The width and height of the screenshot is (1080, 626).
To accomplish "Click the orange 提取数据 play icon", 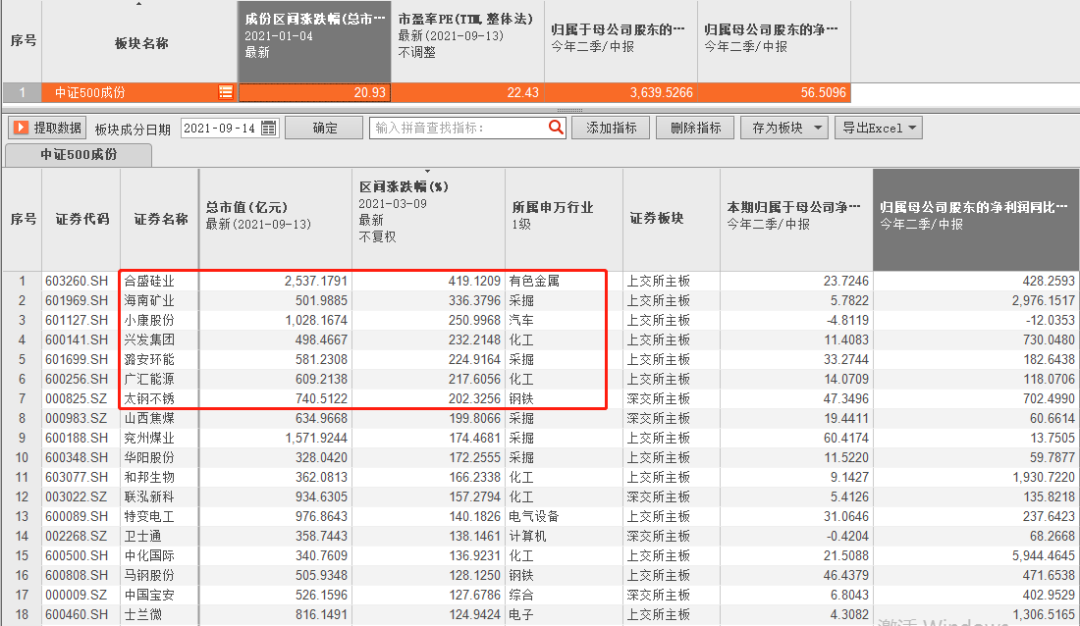I will (x=21, y=127).
